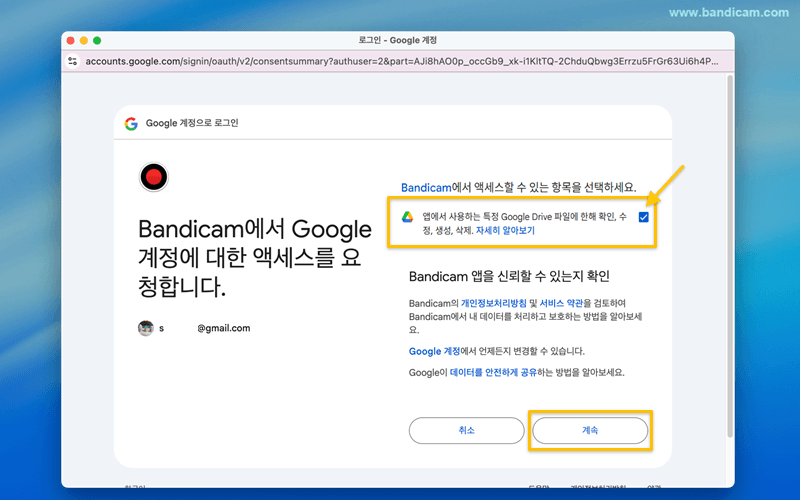Click the Bandicam red record app icon

[x=154, y=177]
